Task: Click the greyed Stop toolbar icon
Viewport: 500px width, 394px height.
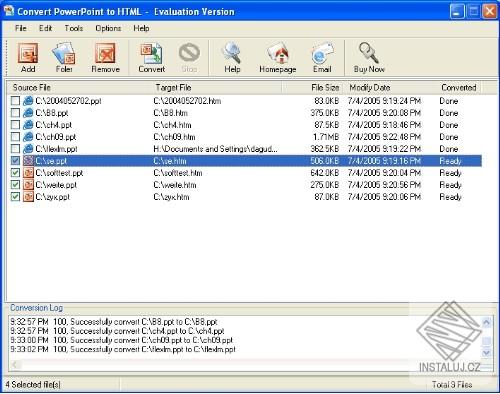Action: click(189, 53)
